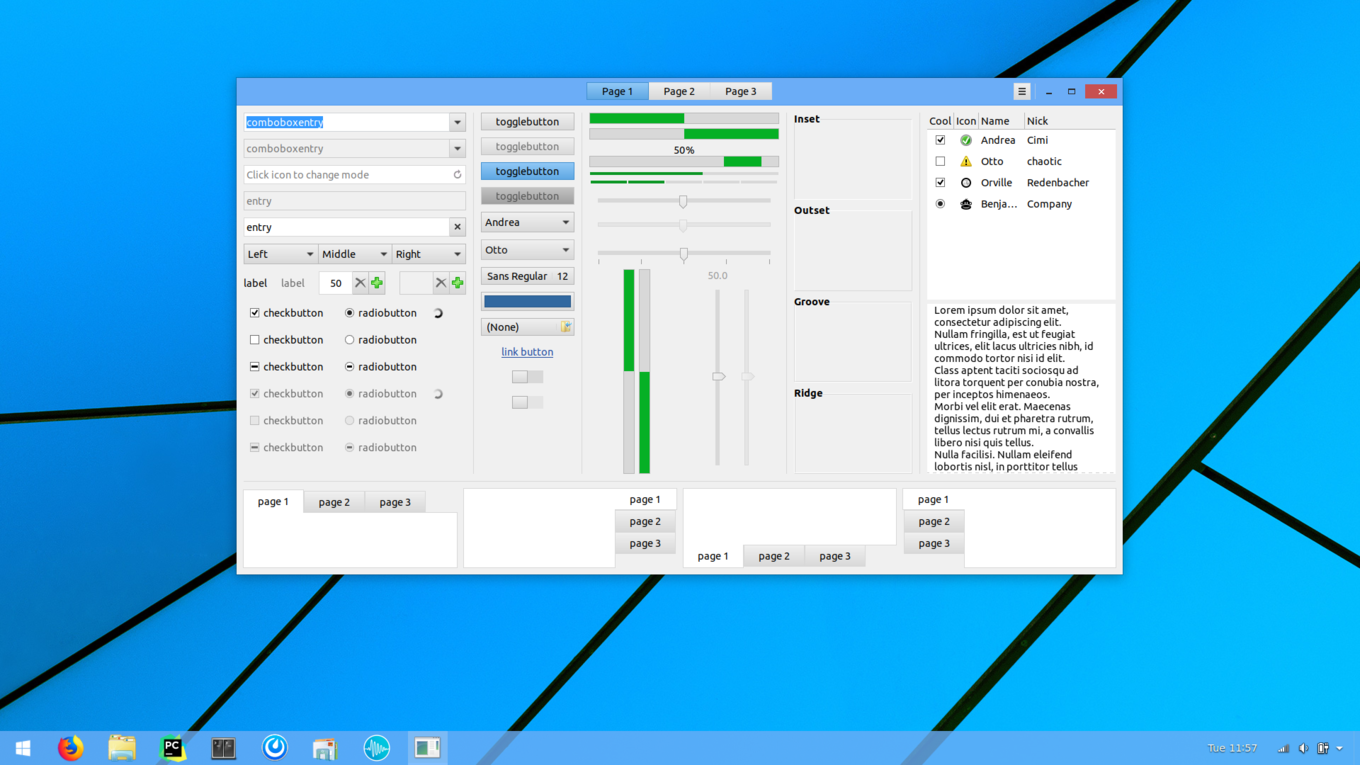The image size is (1360, 765).
Task: Open dropdown arrow of the highlighted comboboxentry
Action: point(457,122)
